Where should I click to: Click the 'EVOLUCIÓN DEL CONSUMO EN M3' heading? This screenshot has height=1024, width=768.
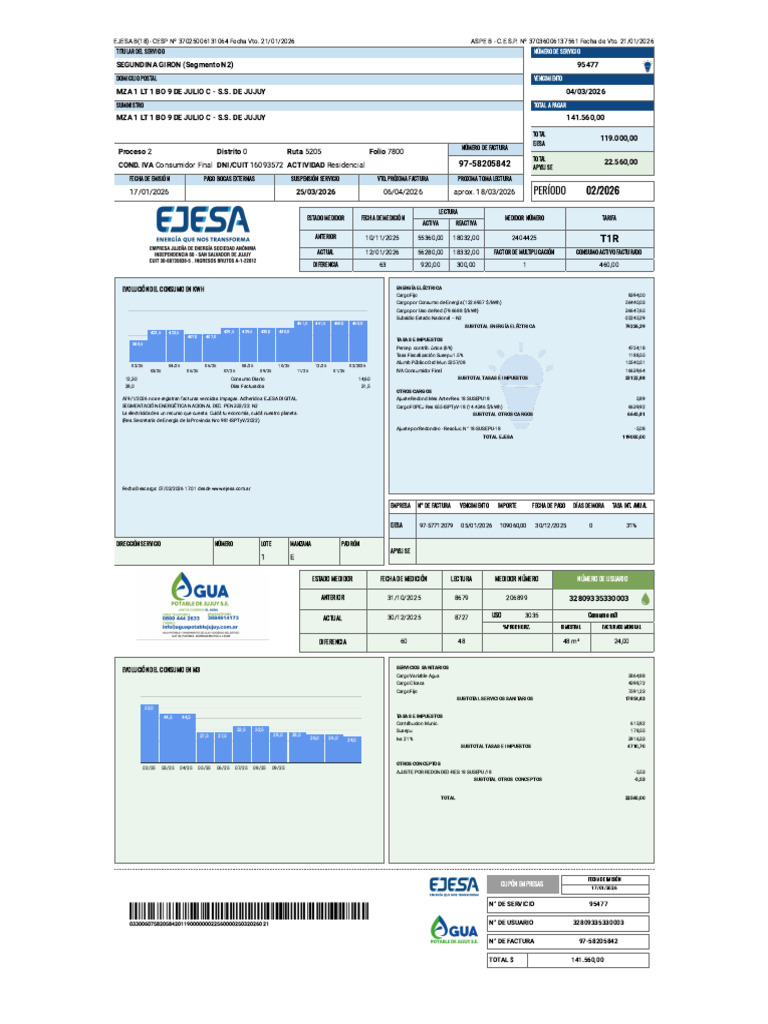pos(161,670)
